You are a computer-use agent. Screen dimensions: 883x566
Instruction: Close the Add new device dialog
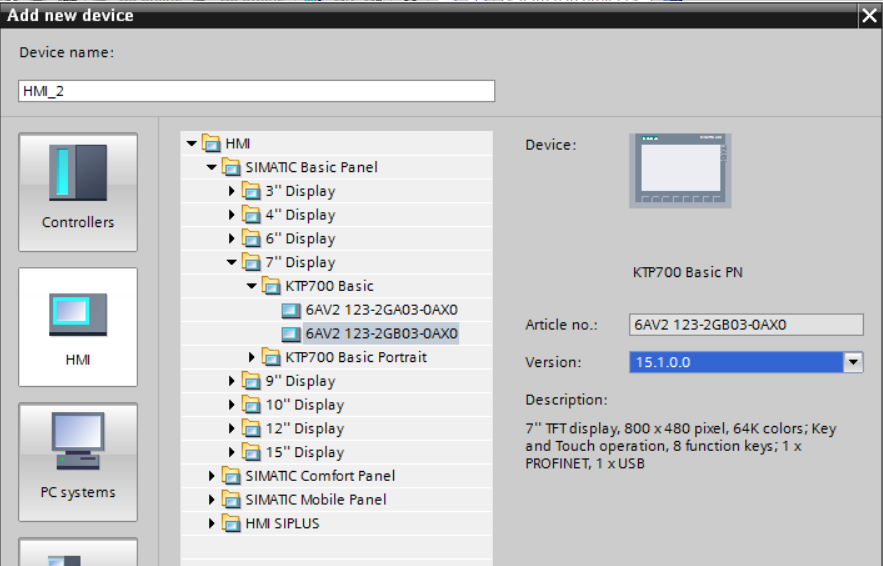[869, 15]
